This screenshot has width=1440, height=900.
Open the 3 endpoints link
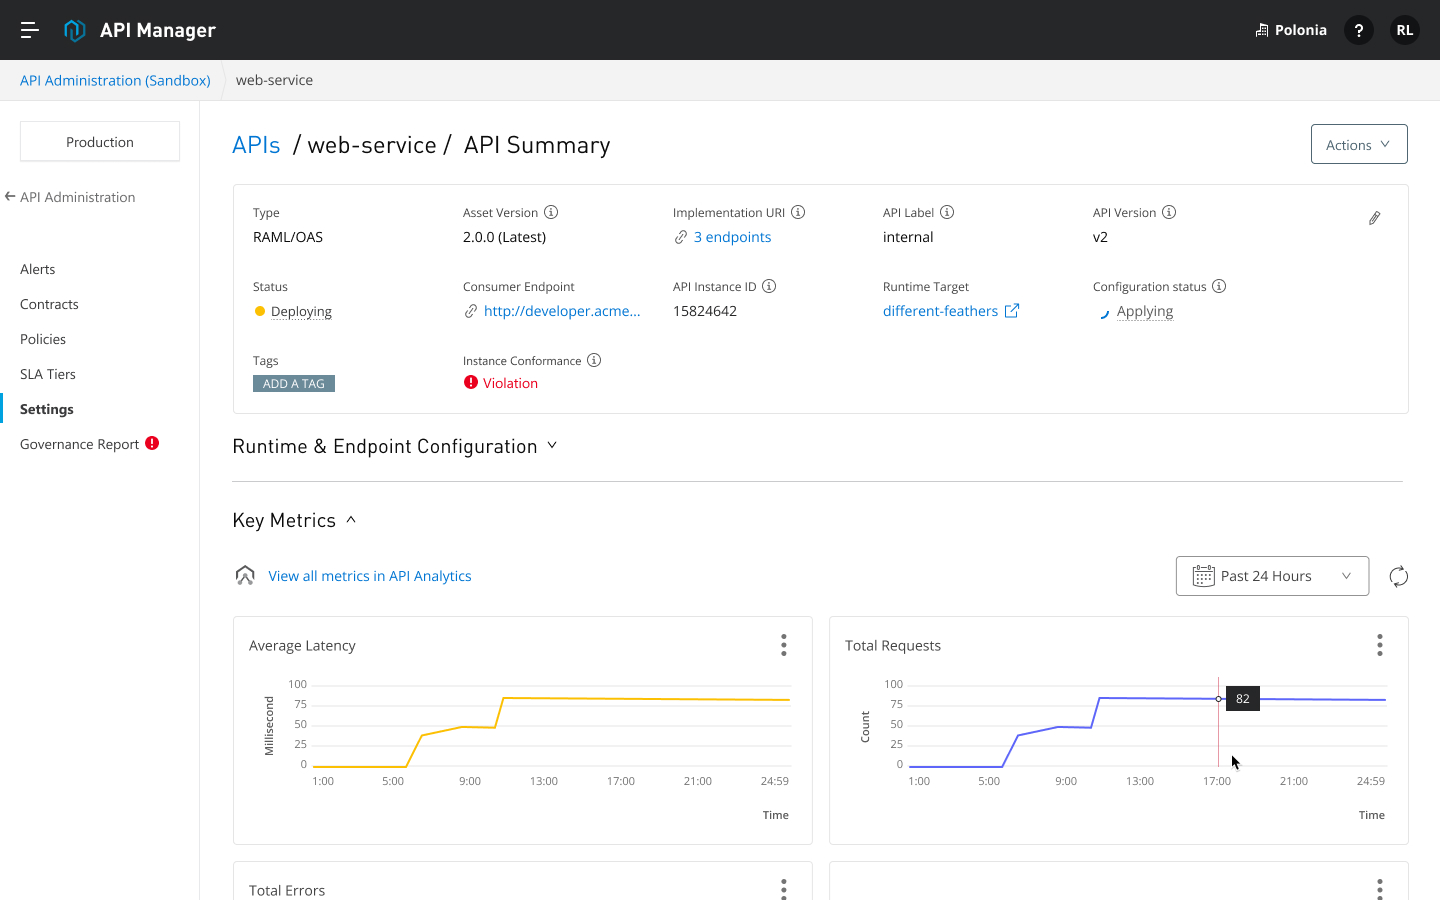732,237
